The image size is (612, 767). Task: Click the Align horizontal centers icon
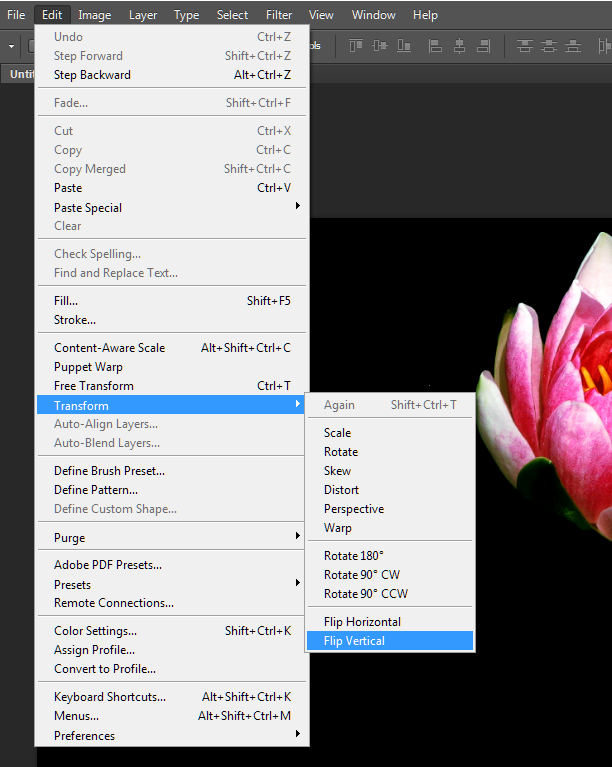pos(459,46)
